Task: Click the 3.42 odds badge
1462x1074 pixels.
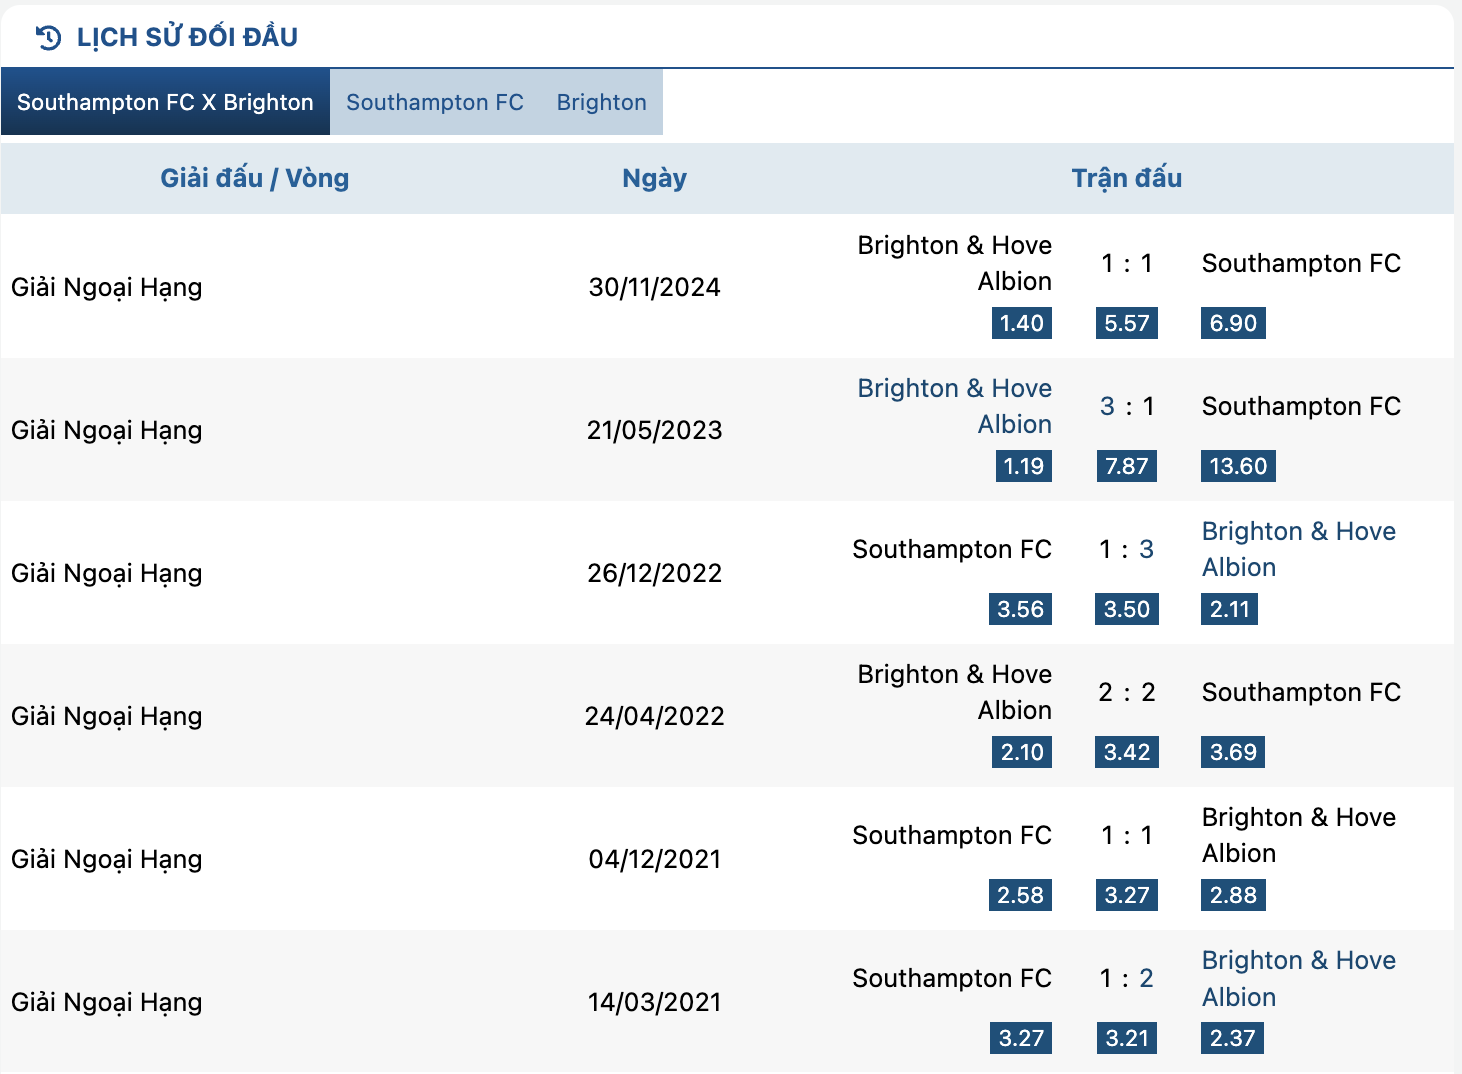Action: click(x=1127, y=752)
